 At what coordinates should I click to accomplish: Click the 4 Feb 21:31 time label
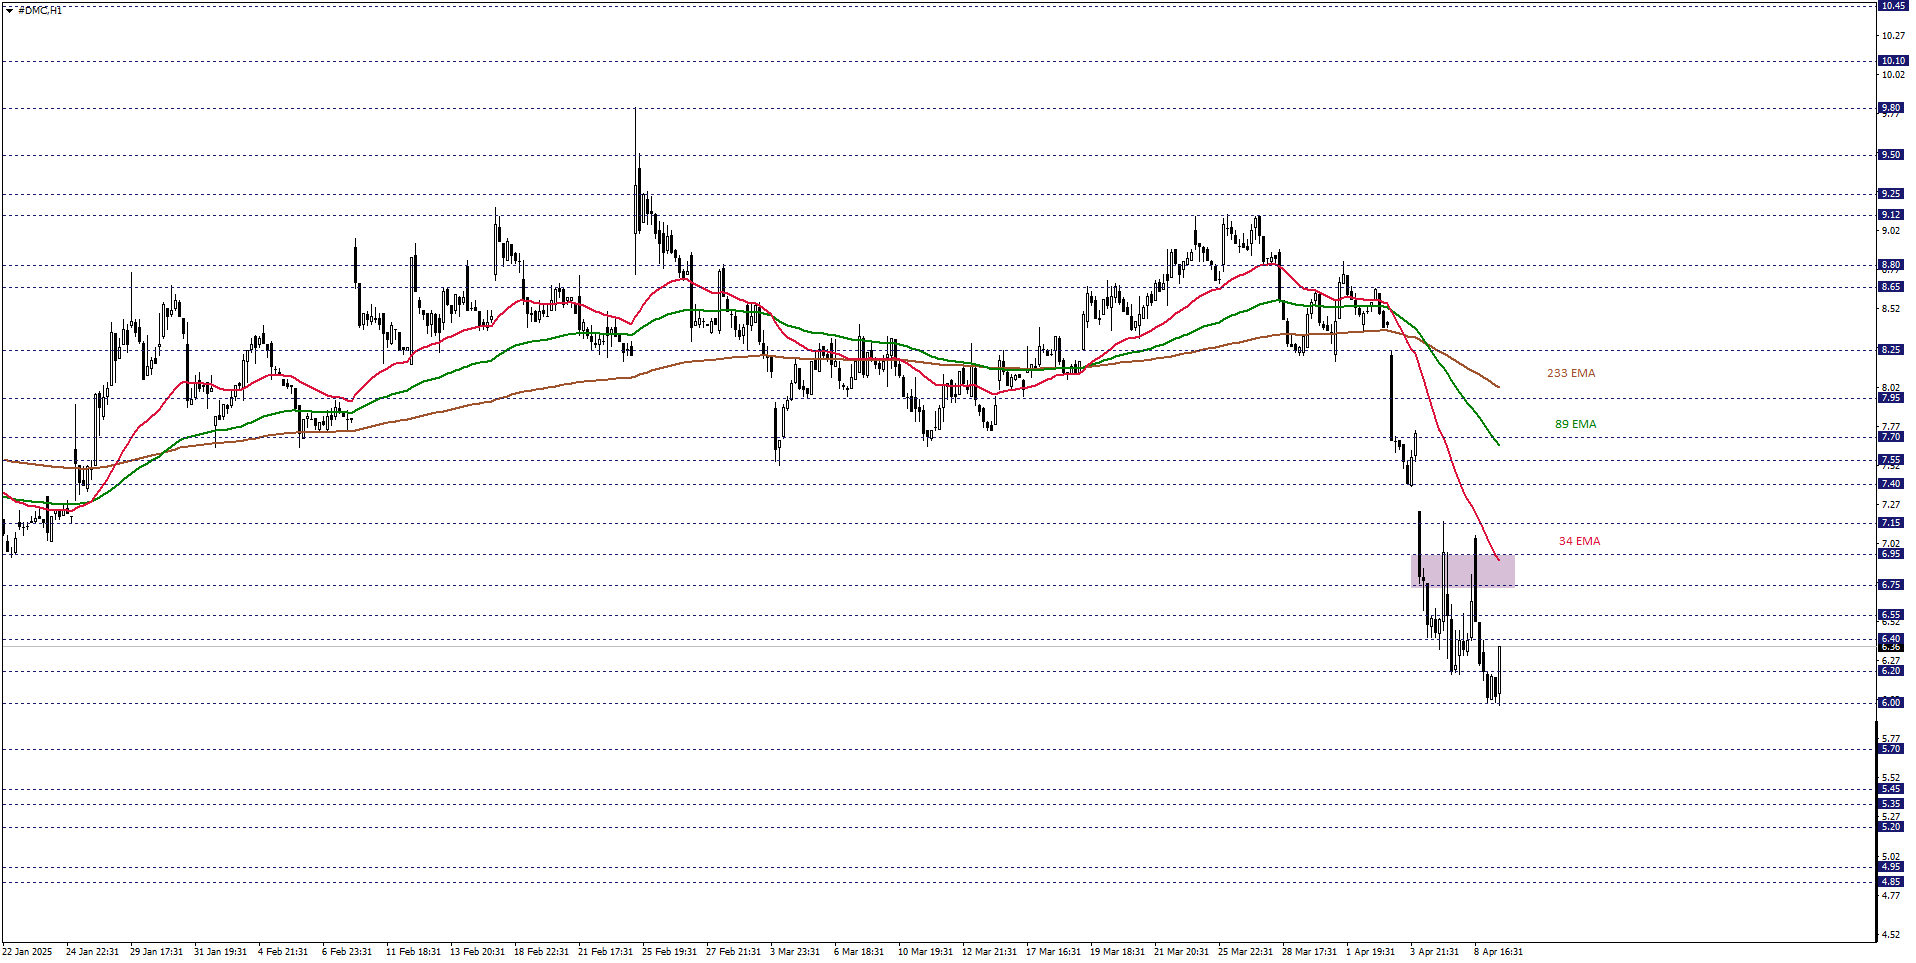[x=283, y=952]
